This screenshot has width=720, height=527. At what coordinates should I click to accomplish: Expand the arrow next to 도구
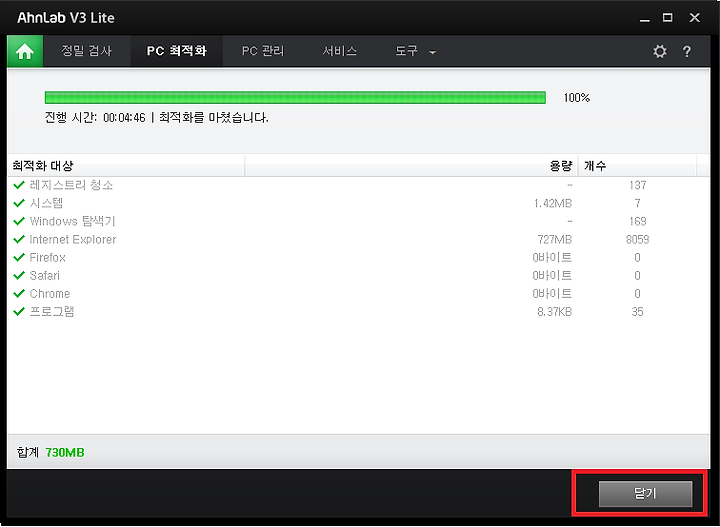432,53
